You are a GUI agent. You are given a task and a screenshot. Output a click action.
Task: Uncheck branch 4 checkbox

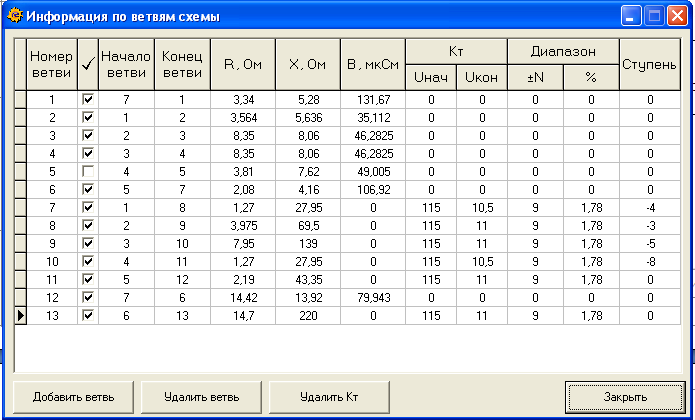tap(88, 154)
